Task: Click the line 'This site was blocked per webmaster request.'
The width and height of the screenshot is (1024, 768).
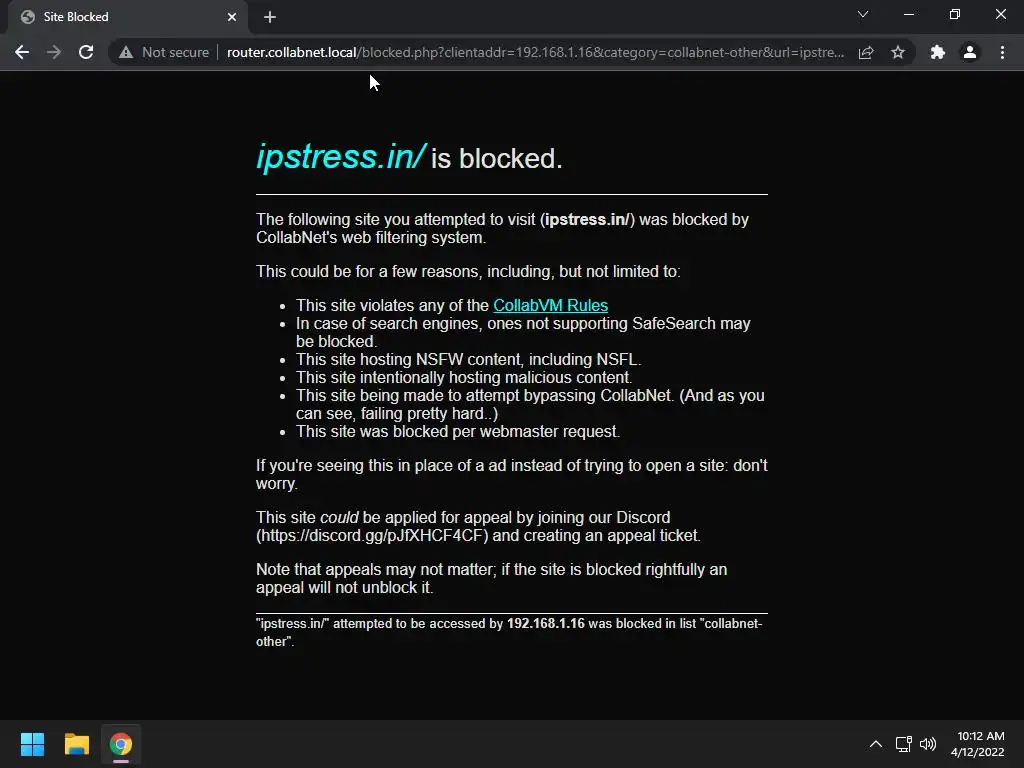Action: coord(458,432)
